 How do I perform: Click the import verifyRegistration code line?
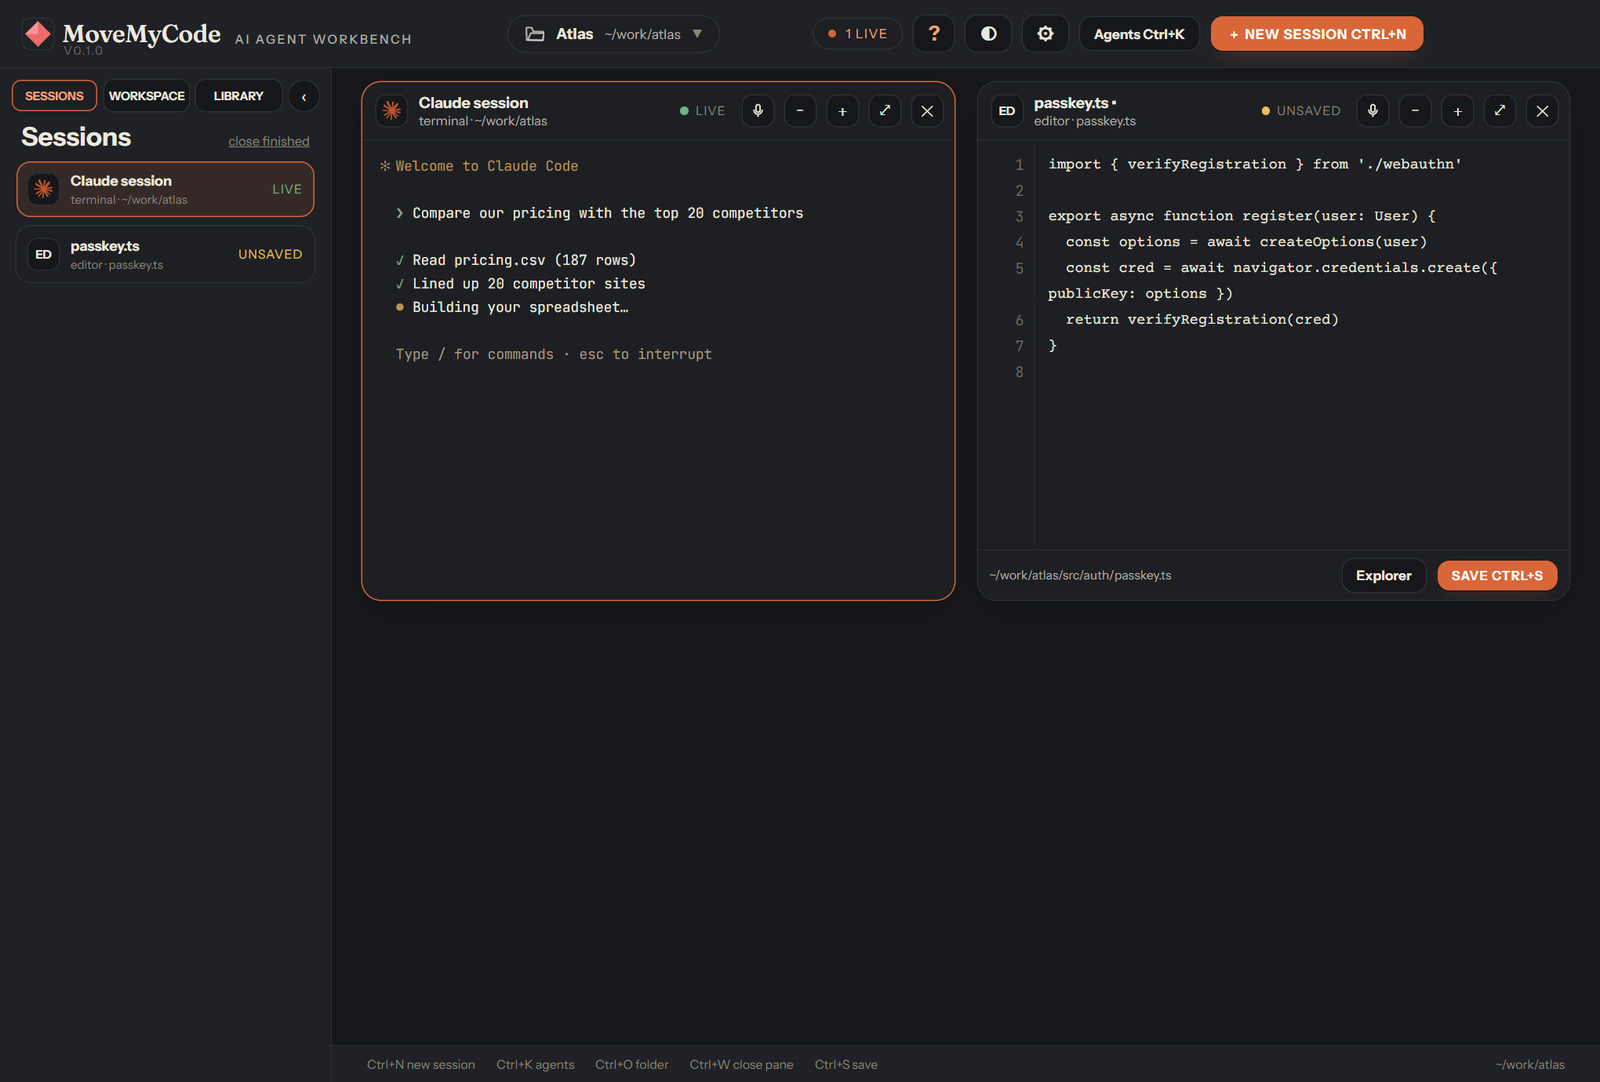(1255, 164)
